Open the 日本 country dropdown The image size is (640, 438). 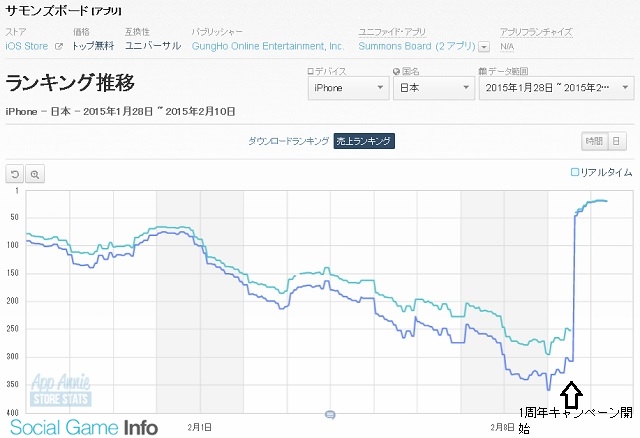434,88
